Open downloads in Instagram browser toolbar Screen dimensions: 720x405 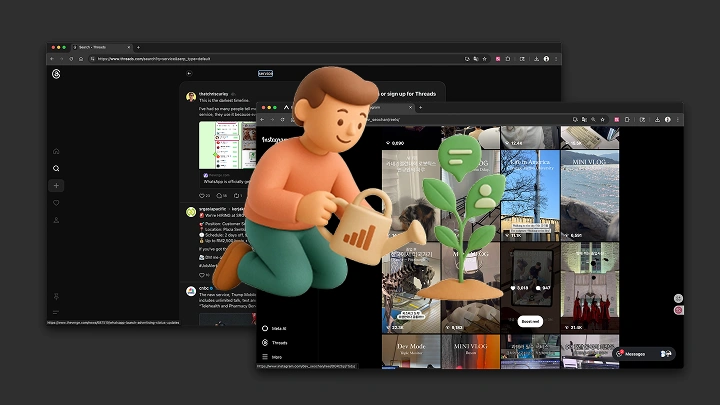point(658,119)
